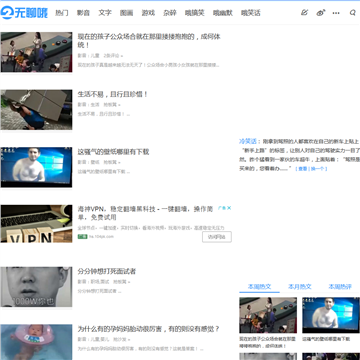Open the Weibo icon in header
The height and width of the screenshot is (360, 360).
[320, 13]
